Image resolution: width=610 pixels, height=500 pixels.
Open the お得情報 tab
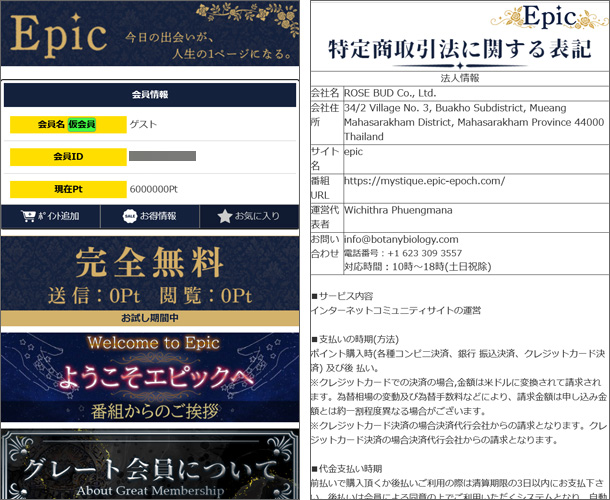[150, 216]
